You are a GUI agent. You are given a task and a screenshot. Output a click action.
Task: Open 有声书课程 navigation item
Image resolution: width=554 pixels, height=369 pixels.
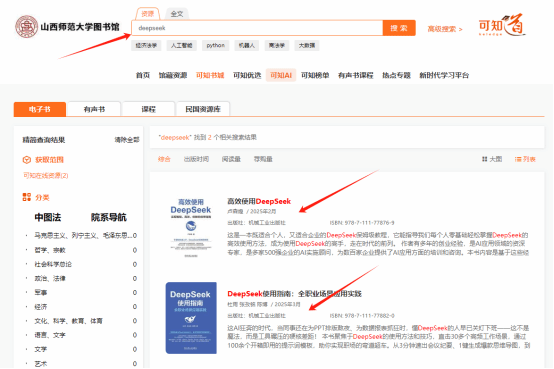(x=355, y=75)
